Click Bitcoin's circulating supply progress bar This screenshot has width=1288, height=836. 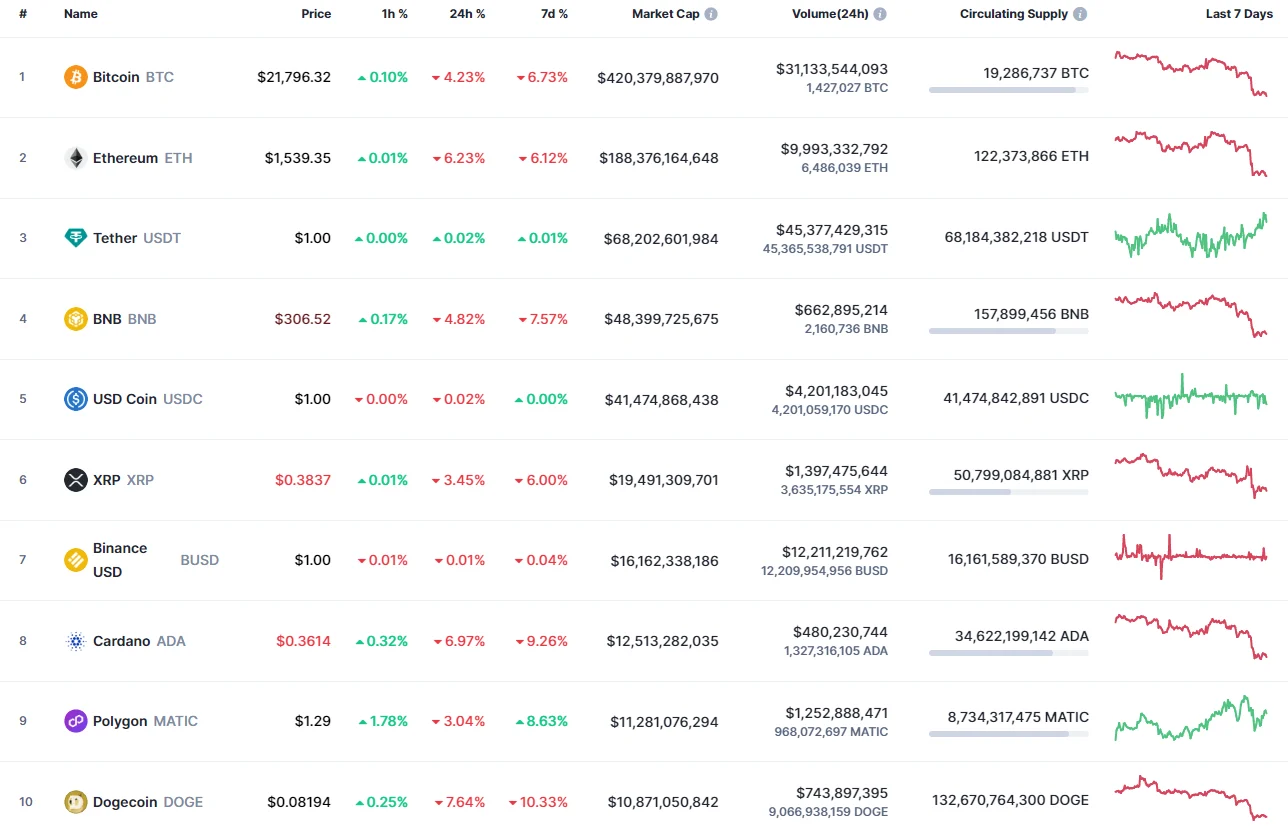pos(1008,90)
